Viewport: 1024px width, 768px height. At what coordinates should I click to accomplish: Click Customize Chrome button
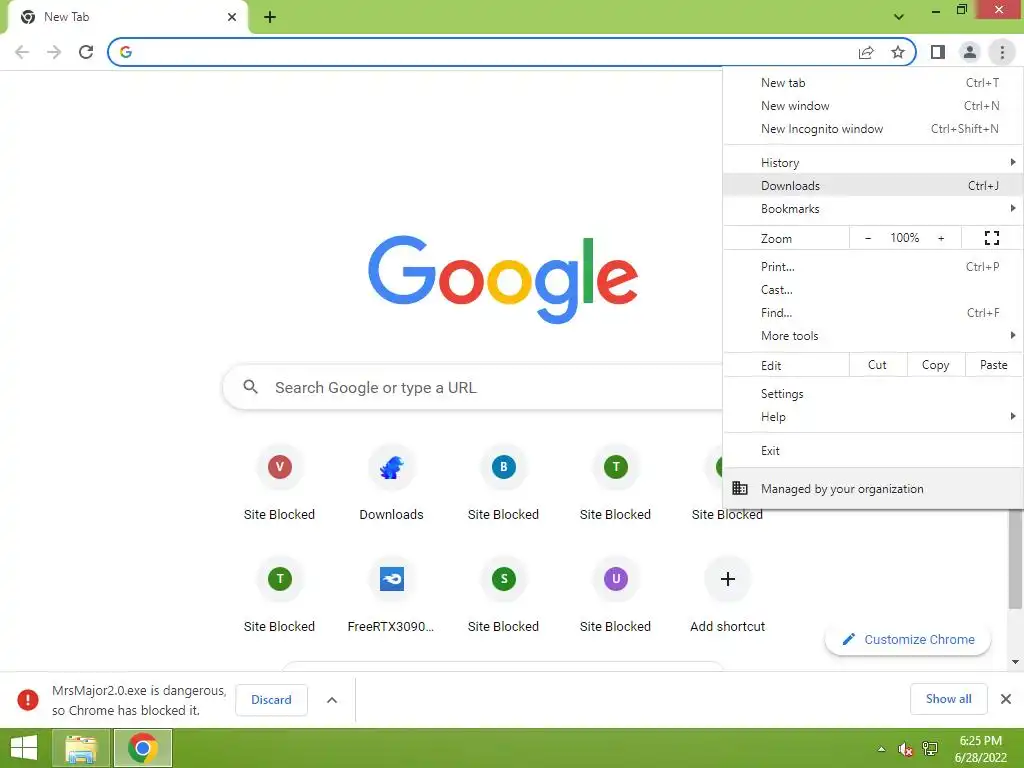[908, 639]
